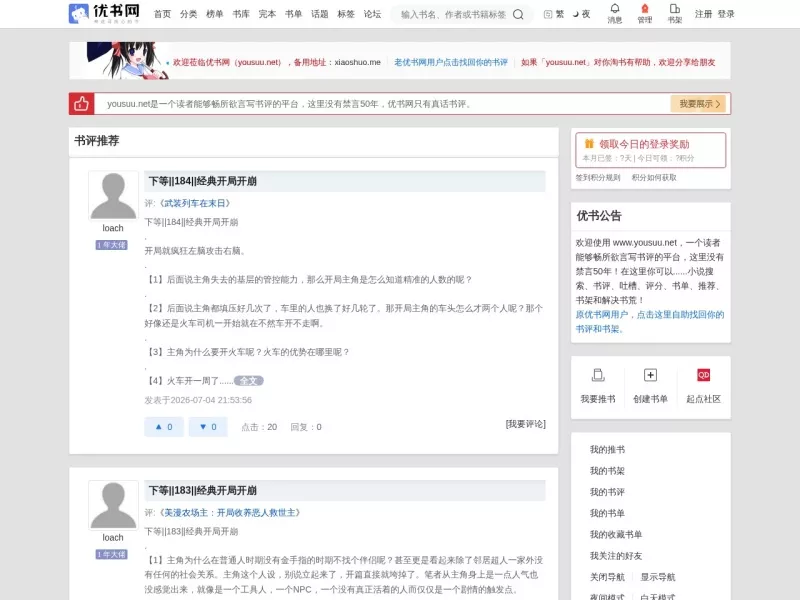Screen dimensions: 800x600
Task: Open the 管理 icon
Action: point(645,14)
